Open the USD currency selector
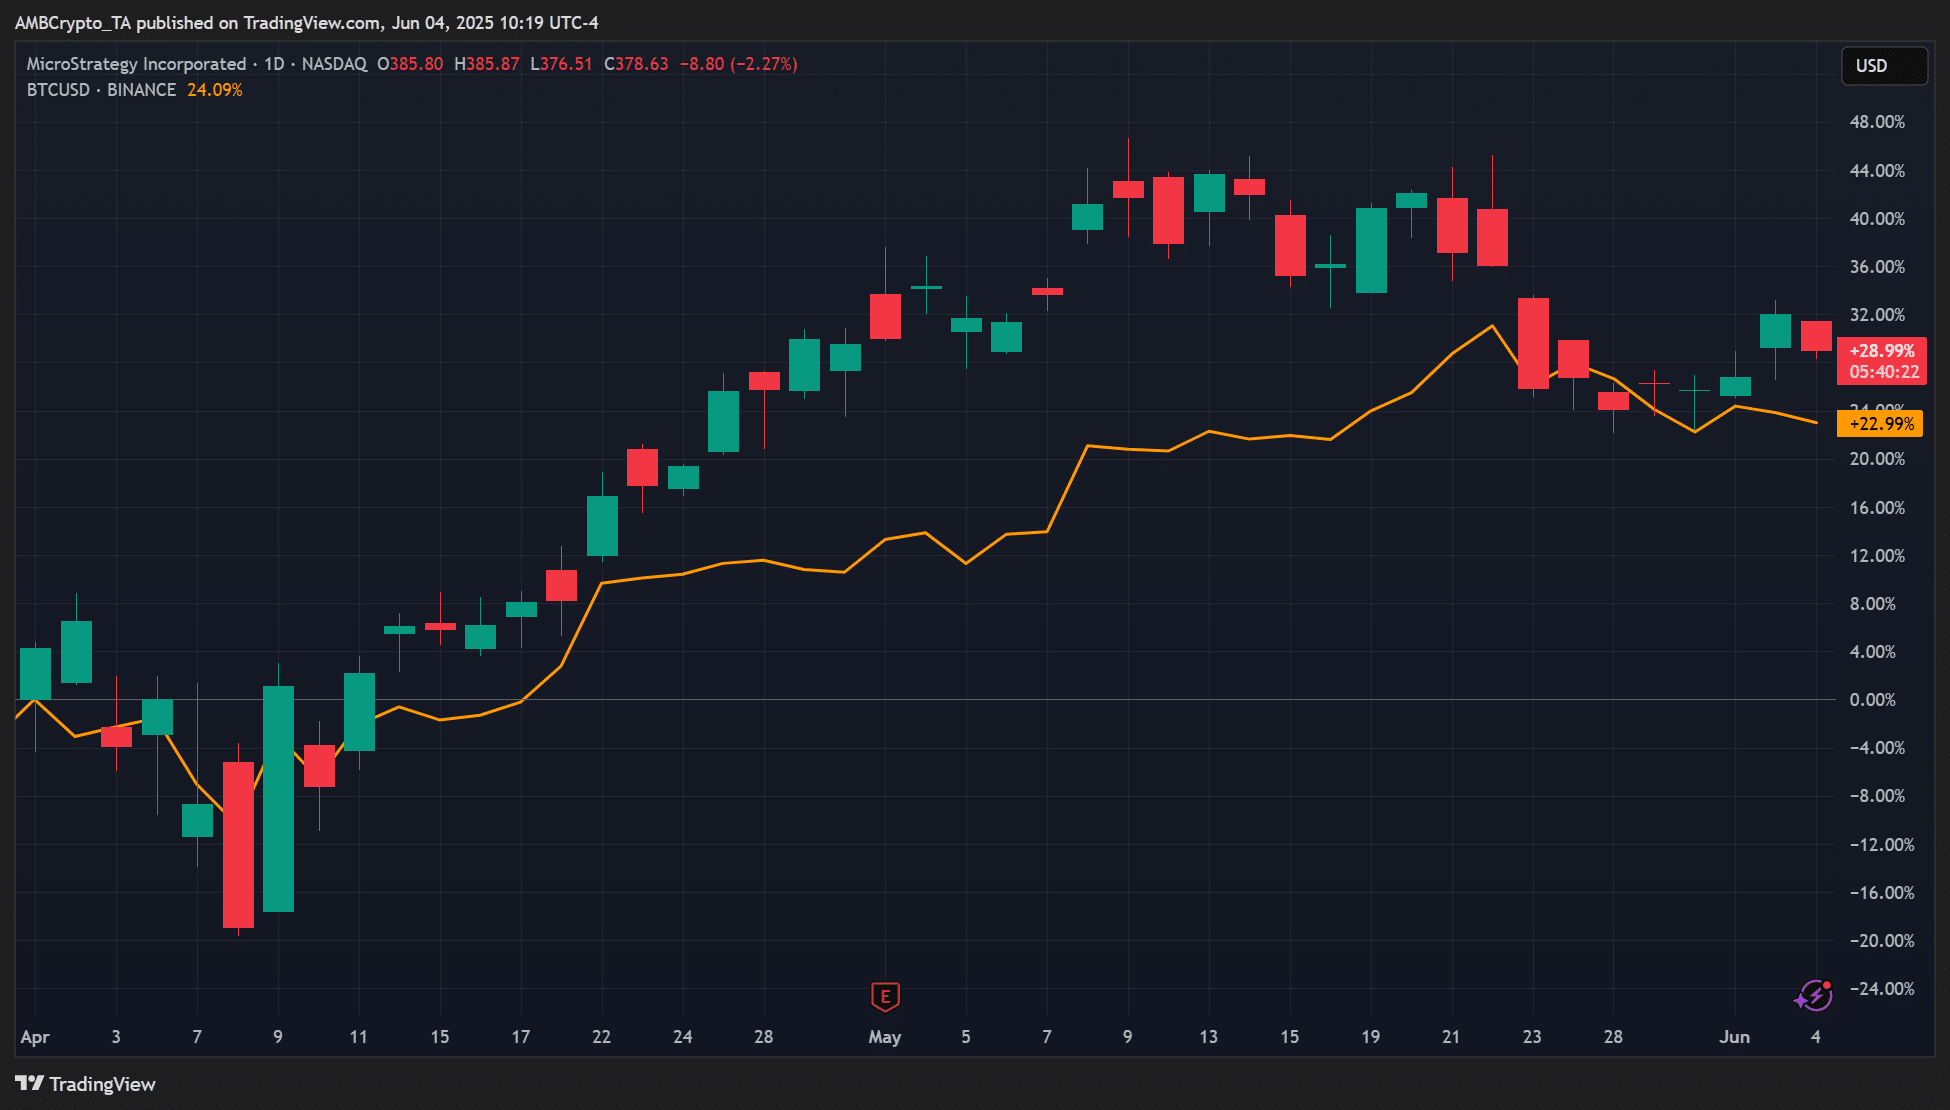 1884,66
